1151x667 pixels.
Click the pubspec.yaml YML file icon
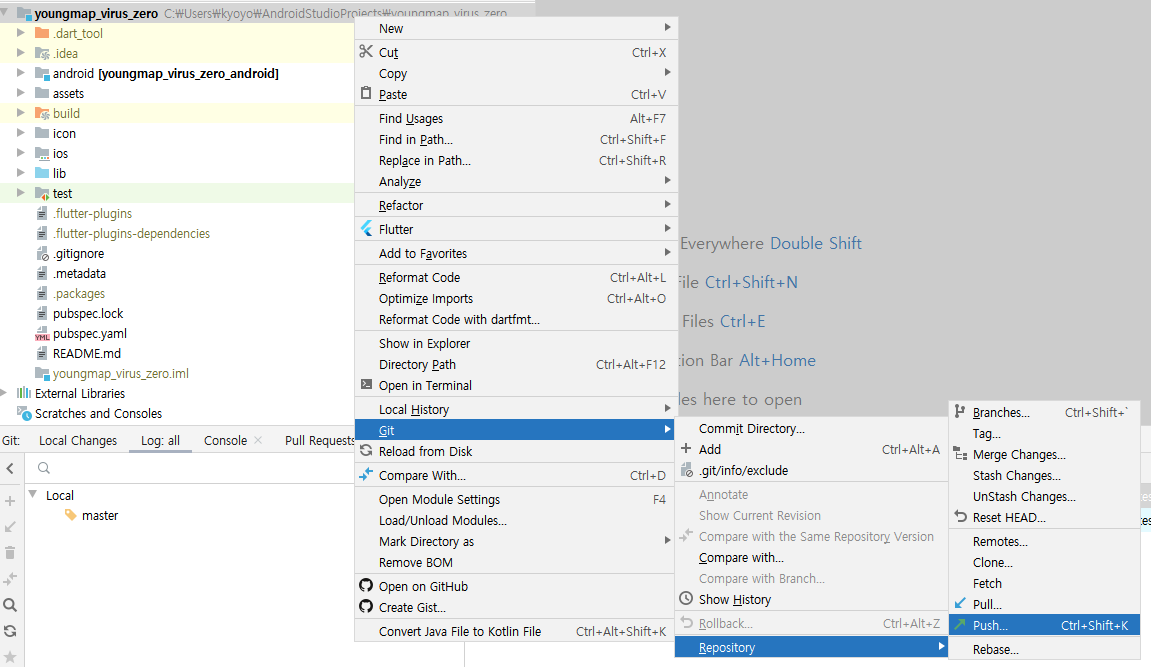point(42,334)
